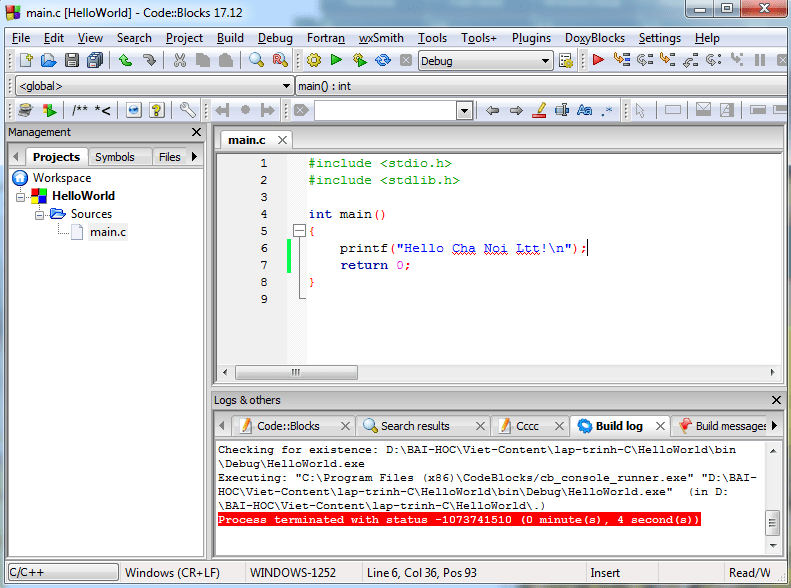
Task: Toggle the Selected text search option
Action: point(561,110)
